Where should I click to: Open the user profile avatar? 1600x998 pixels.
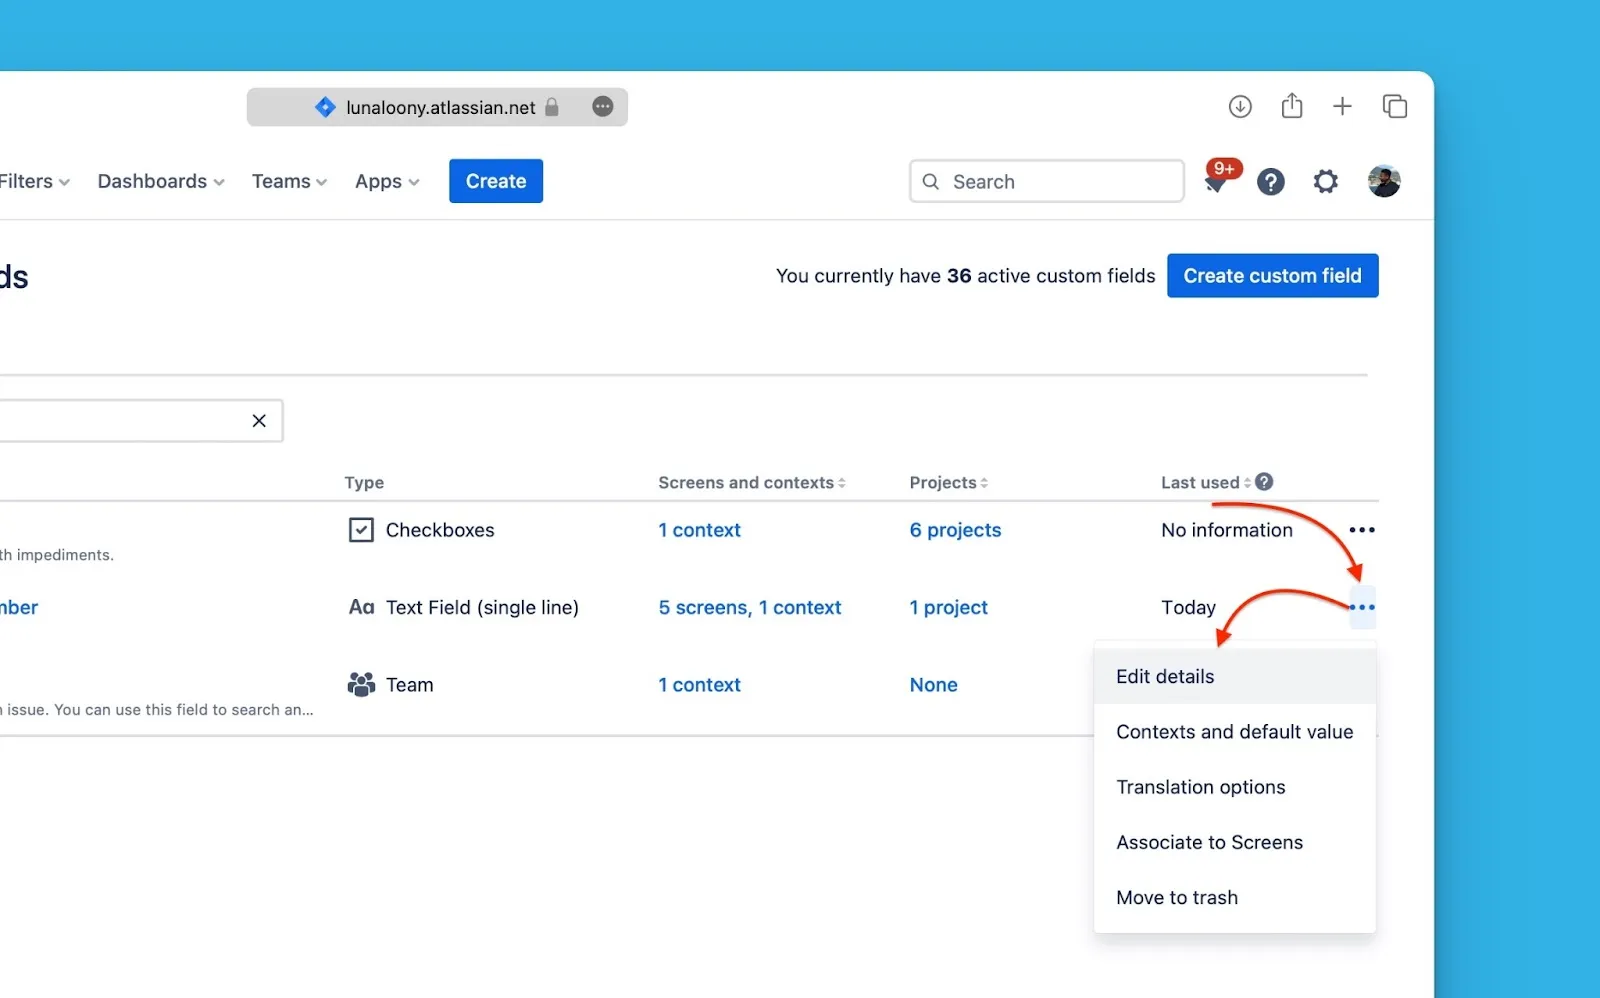[x=1383, y=182]
